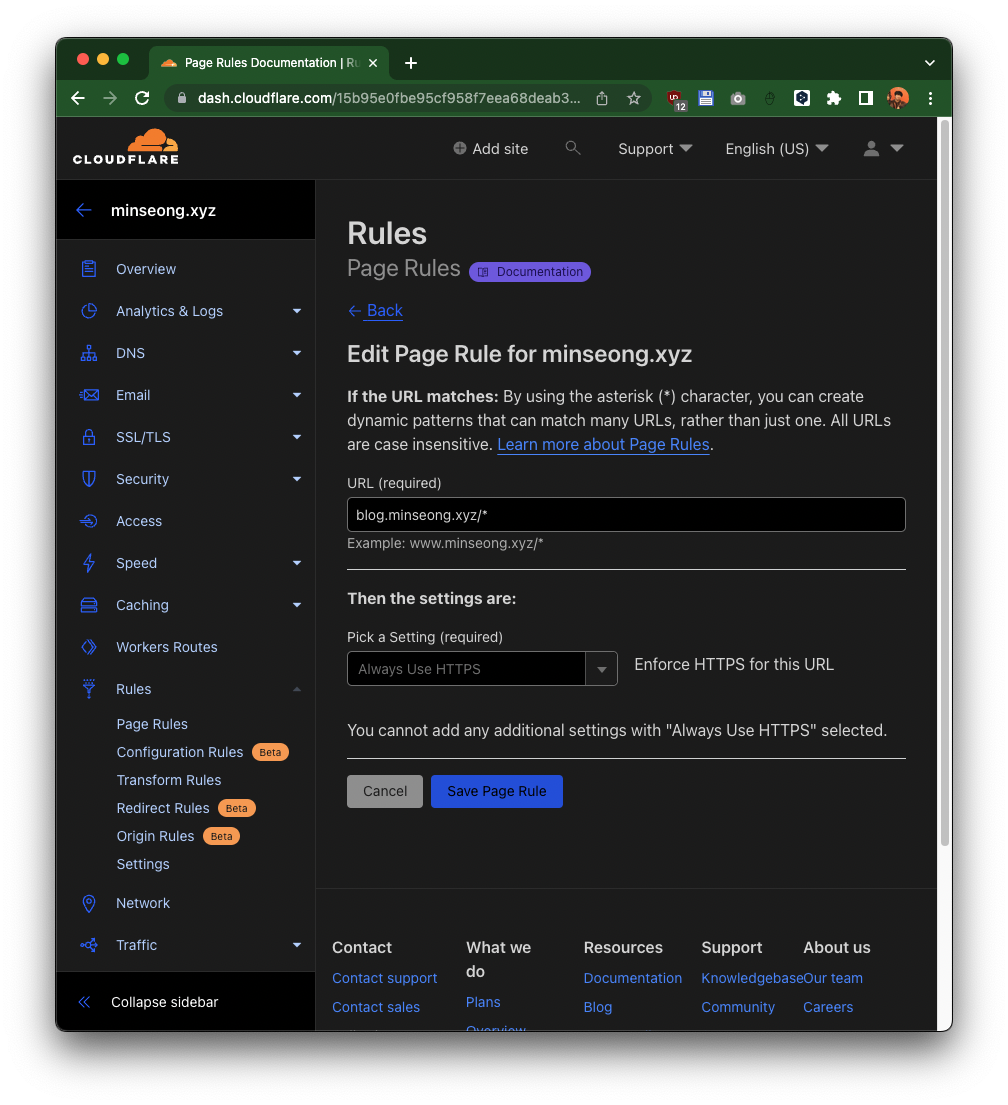1008x1105 pixels.
Task: Click the Cancel button
Action: point(385,791)
